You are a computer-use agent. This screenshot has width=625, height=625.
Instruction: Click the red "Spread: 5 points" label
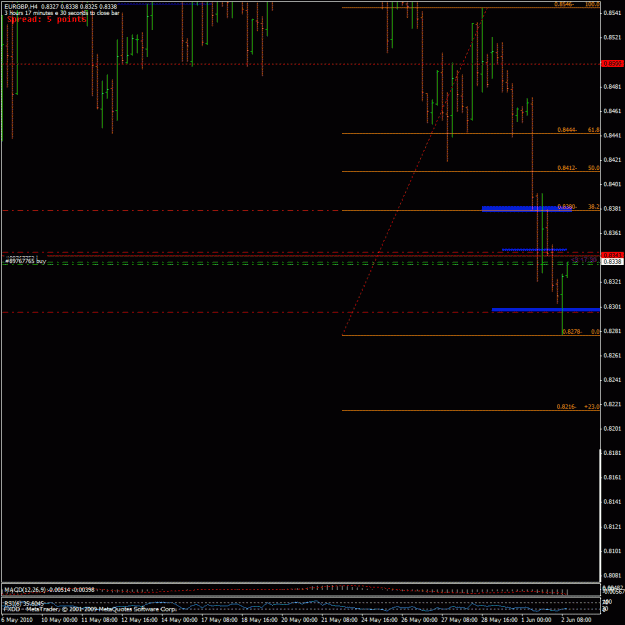pos(47,19)
